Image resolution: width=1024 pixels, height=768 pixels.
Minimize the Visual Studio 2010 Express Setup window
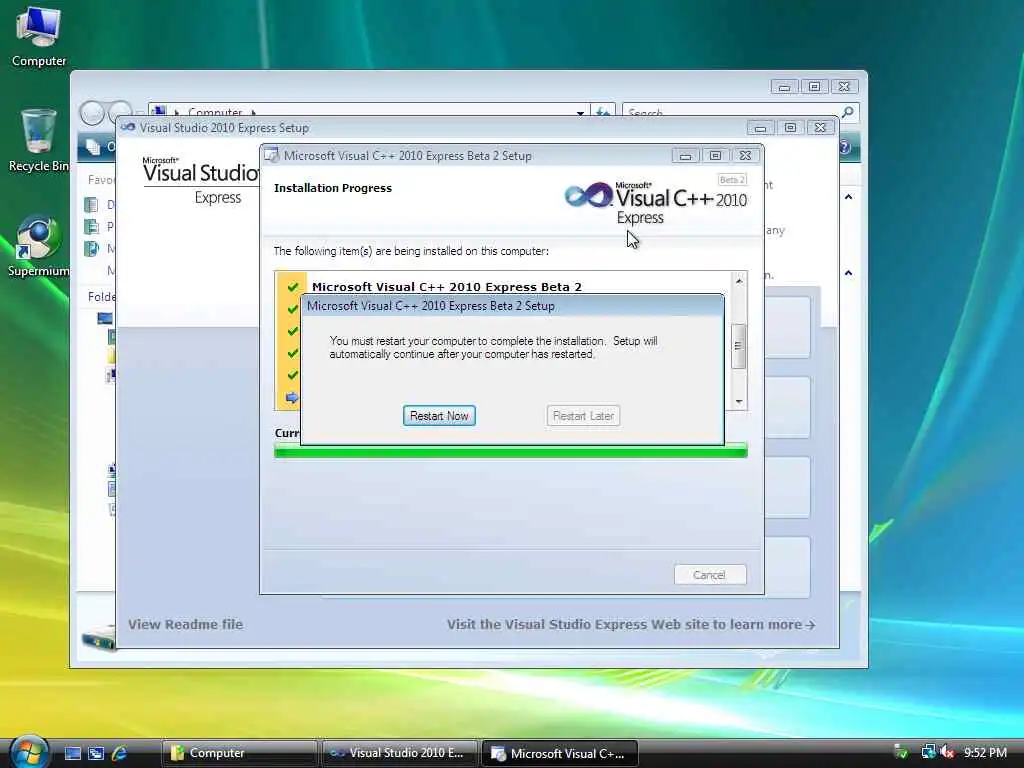coord(760,128)
